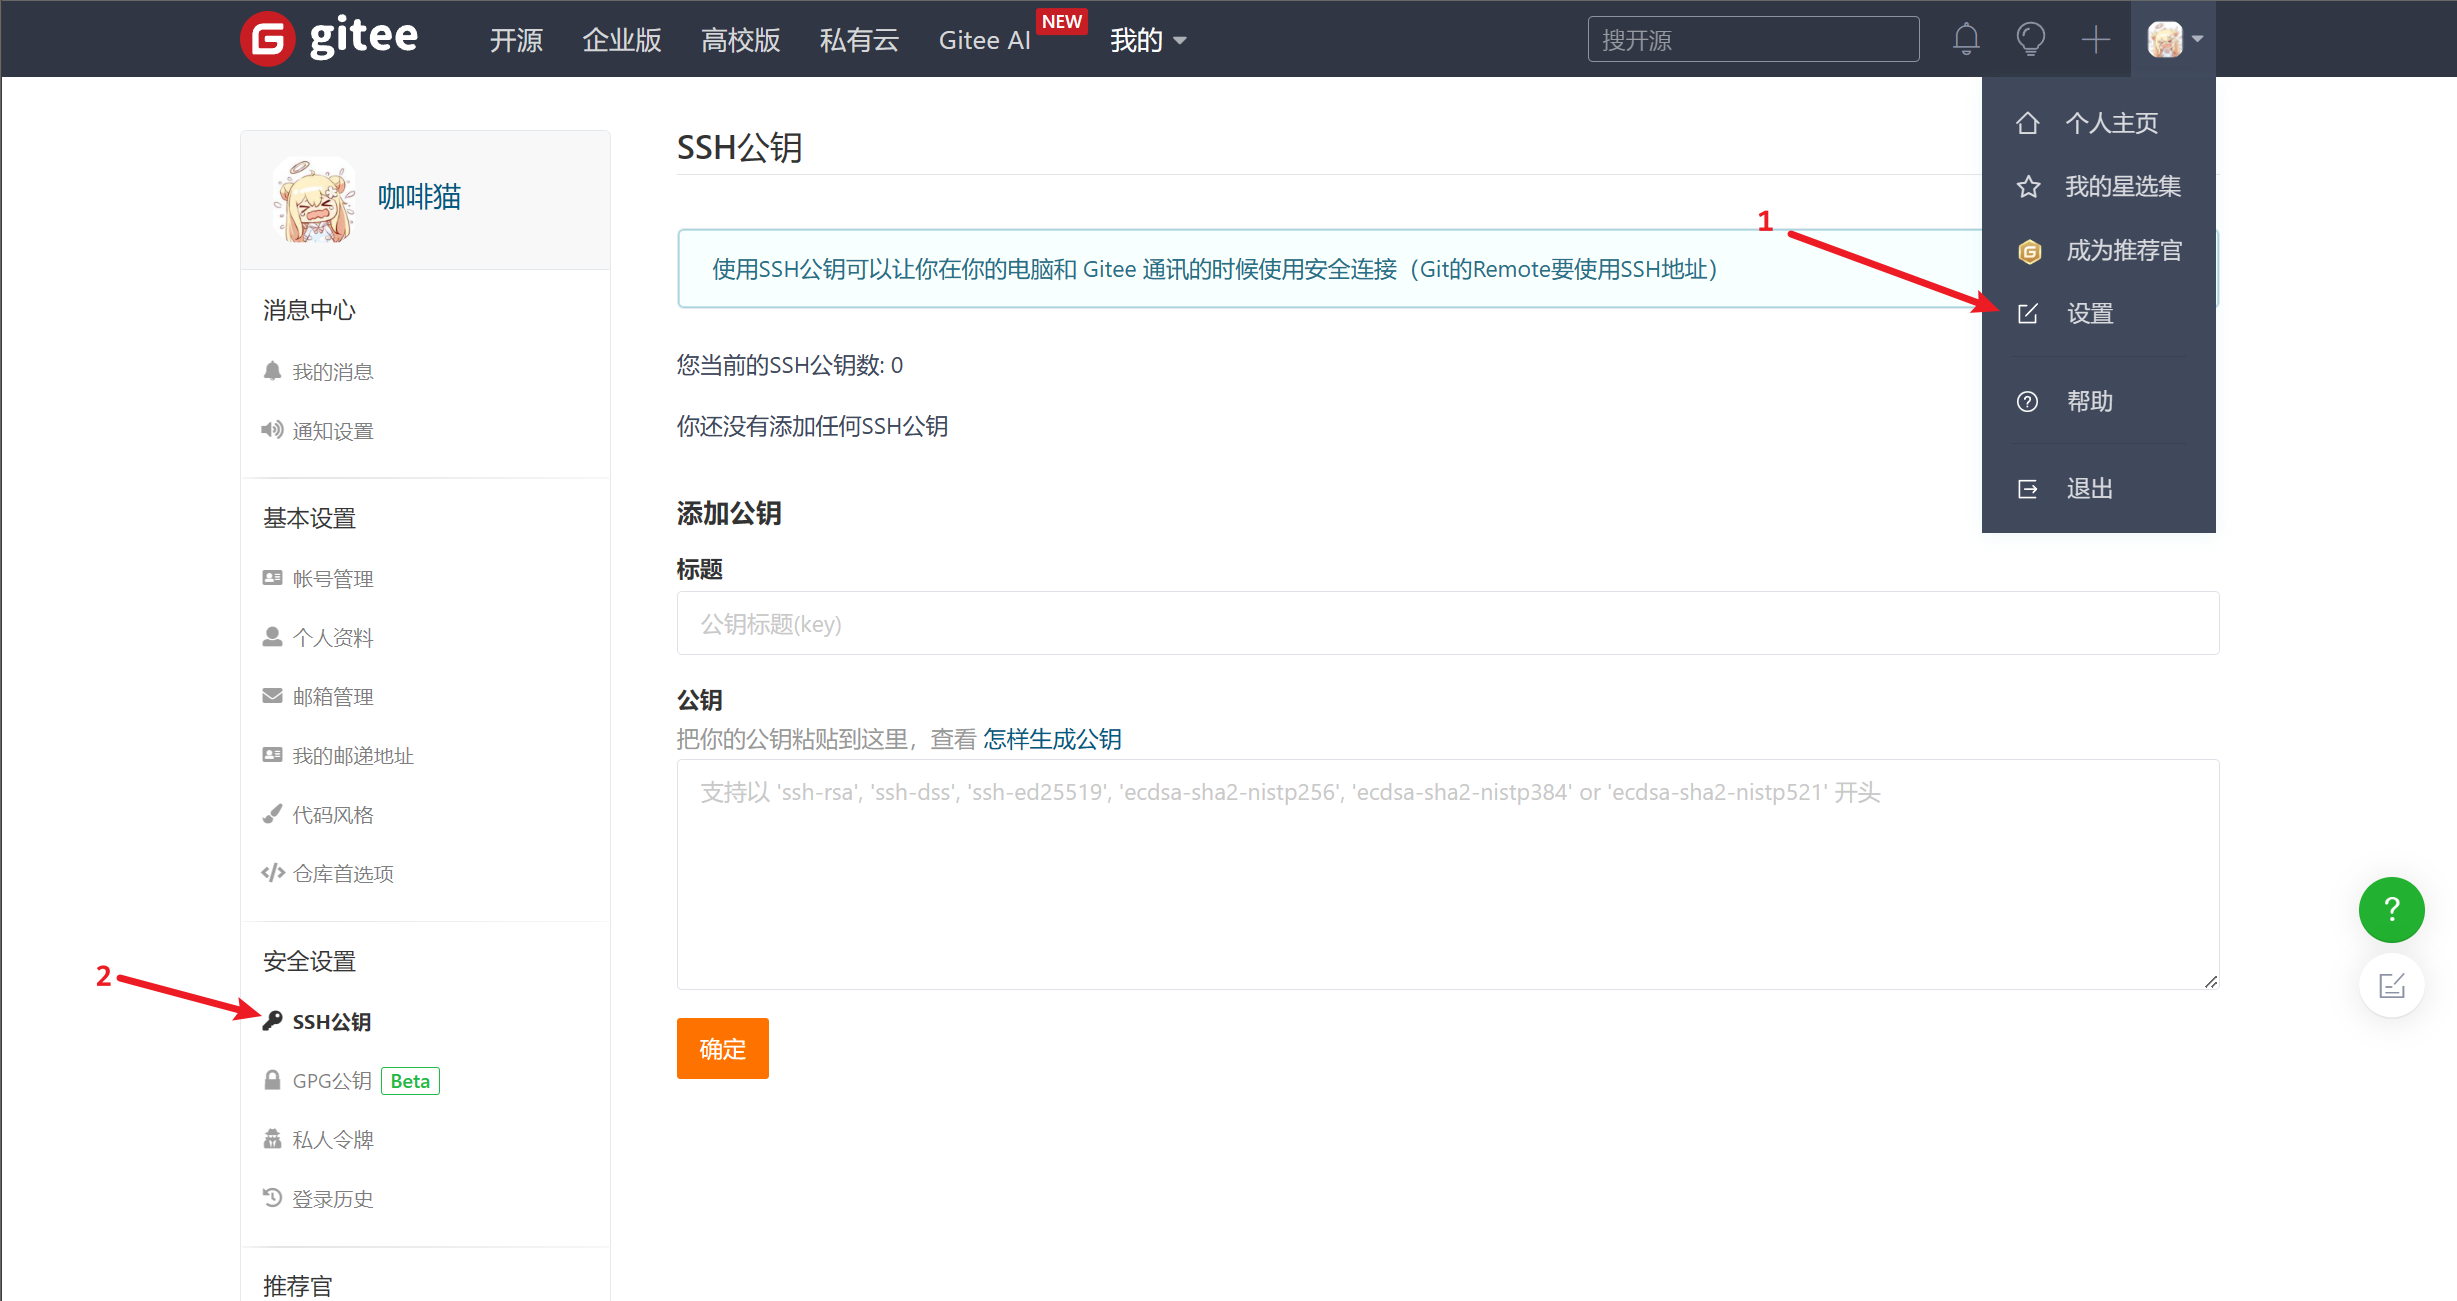Focus the 公钥标题(key) title field
This screenshot has width=2457, height=1301.
[1448, 623]
